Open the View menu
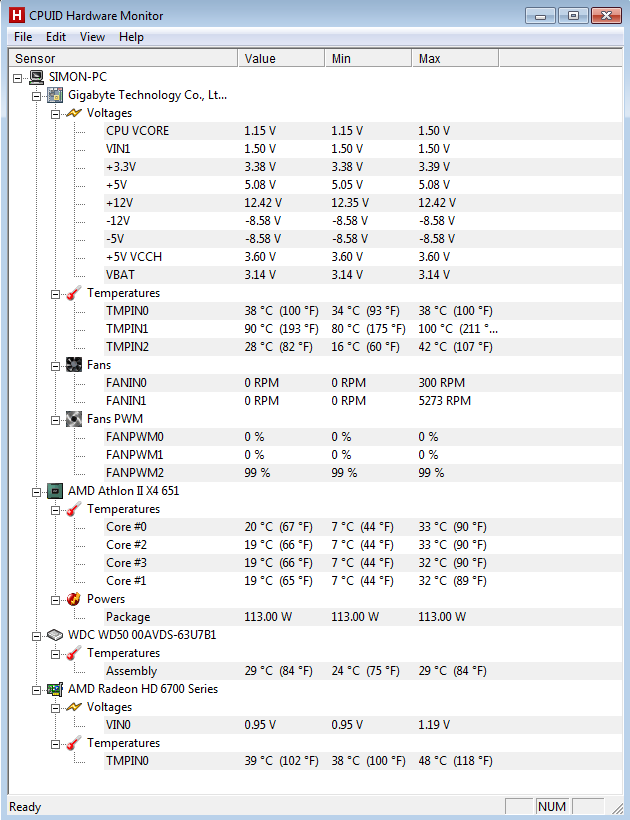This screenshot has width=630, height=820. (x=92, y=37)
